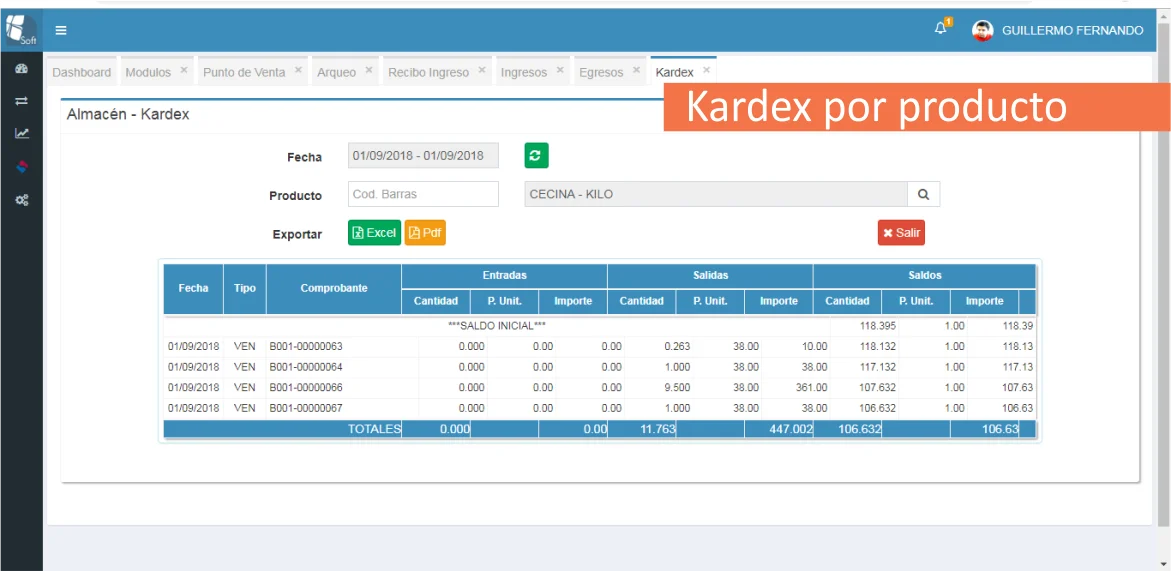Click the green refresh date button
The height and width of the screenshot is (571, 1171).
coord(536,155)
